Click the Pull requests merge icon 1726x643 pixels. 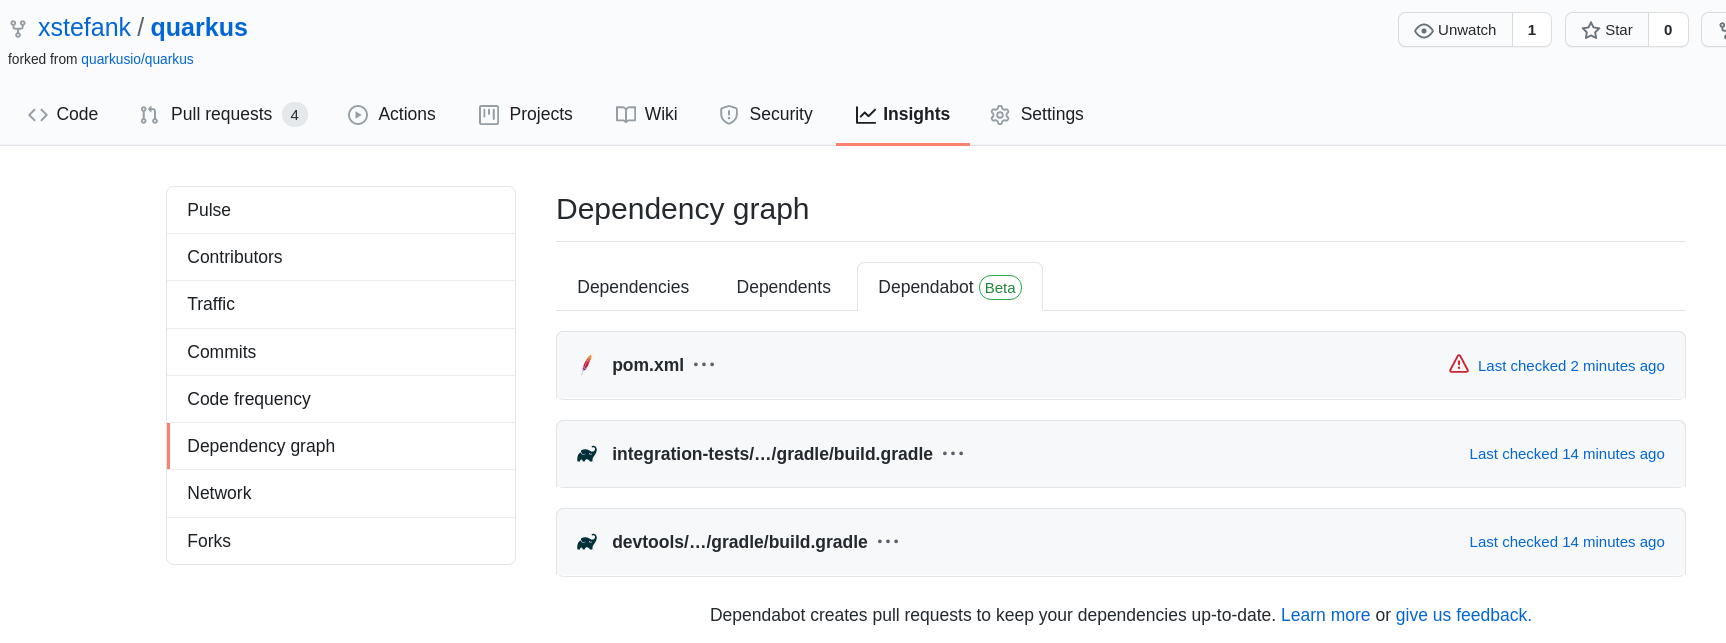[149, 115]
